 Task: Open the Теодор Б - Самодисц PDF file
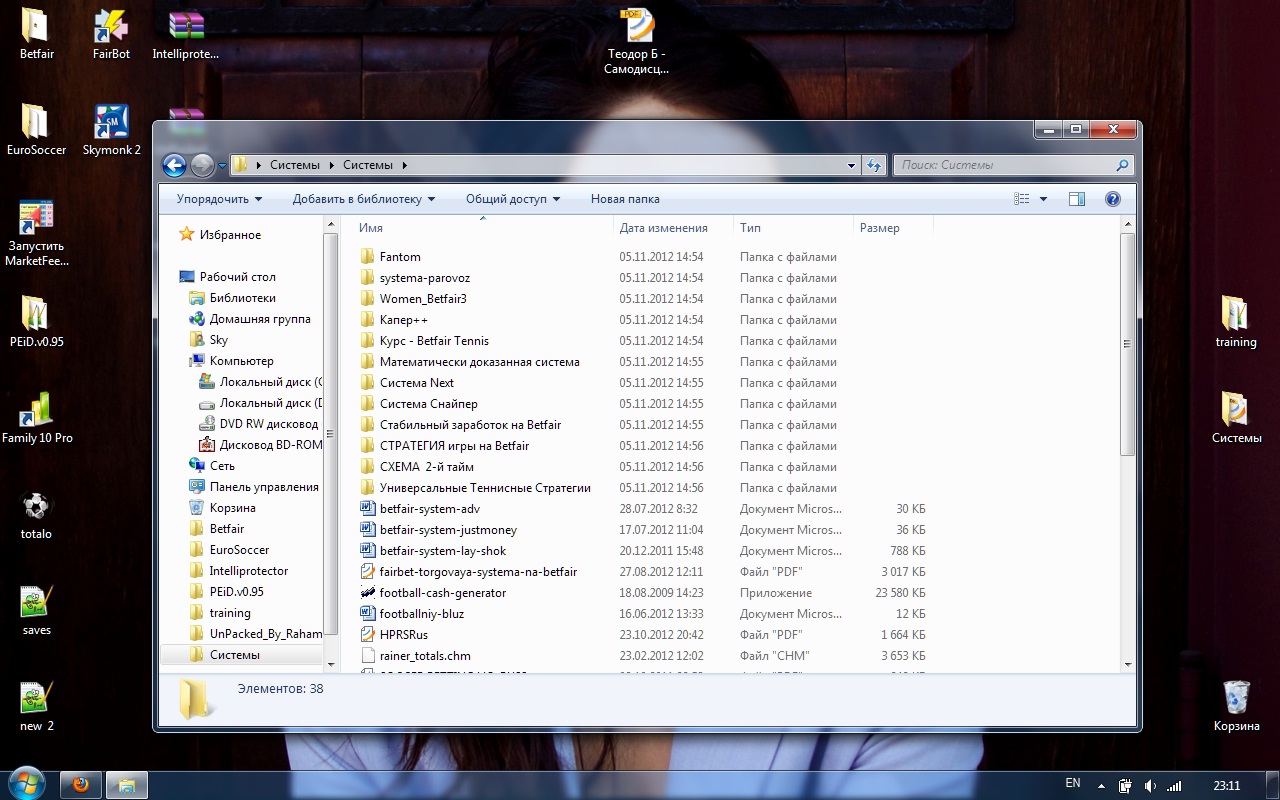636,41
